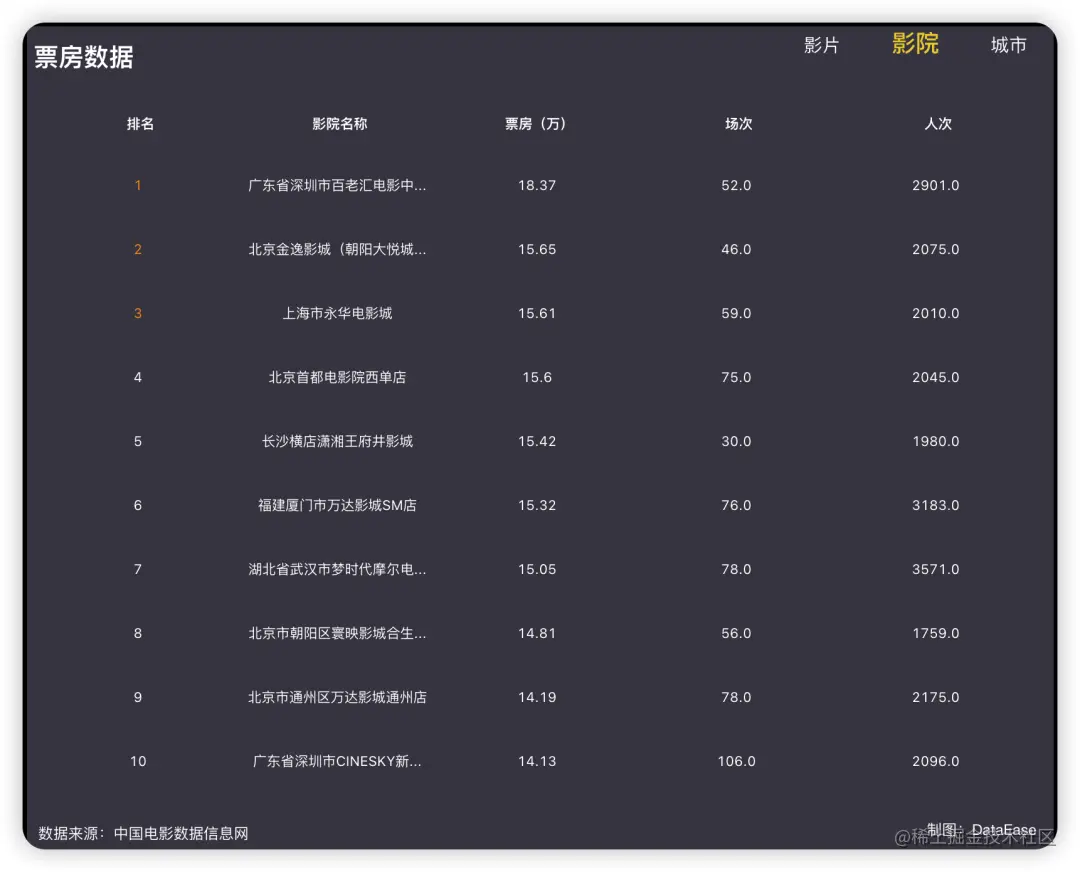Select cinema 北京金逸影城（朝阳大悦城...
1080x872 pixels.
[x=337, y=249]
